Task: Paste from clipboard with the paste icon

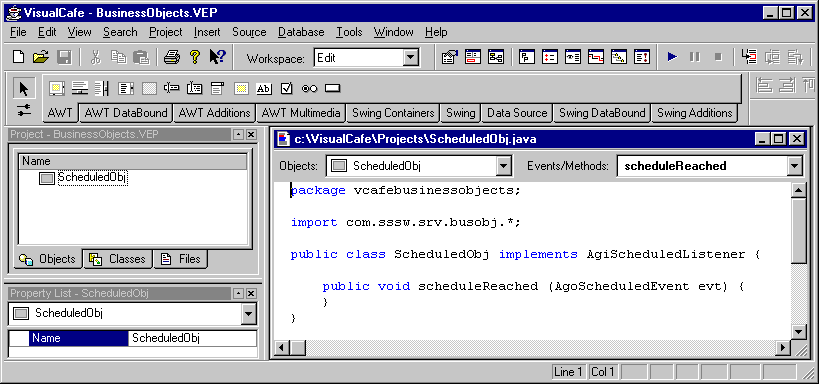Action: (x=141, y=57)
